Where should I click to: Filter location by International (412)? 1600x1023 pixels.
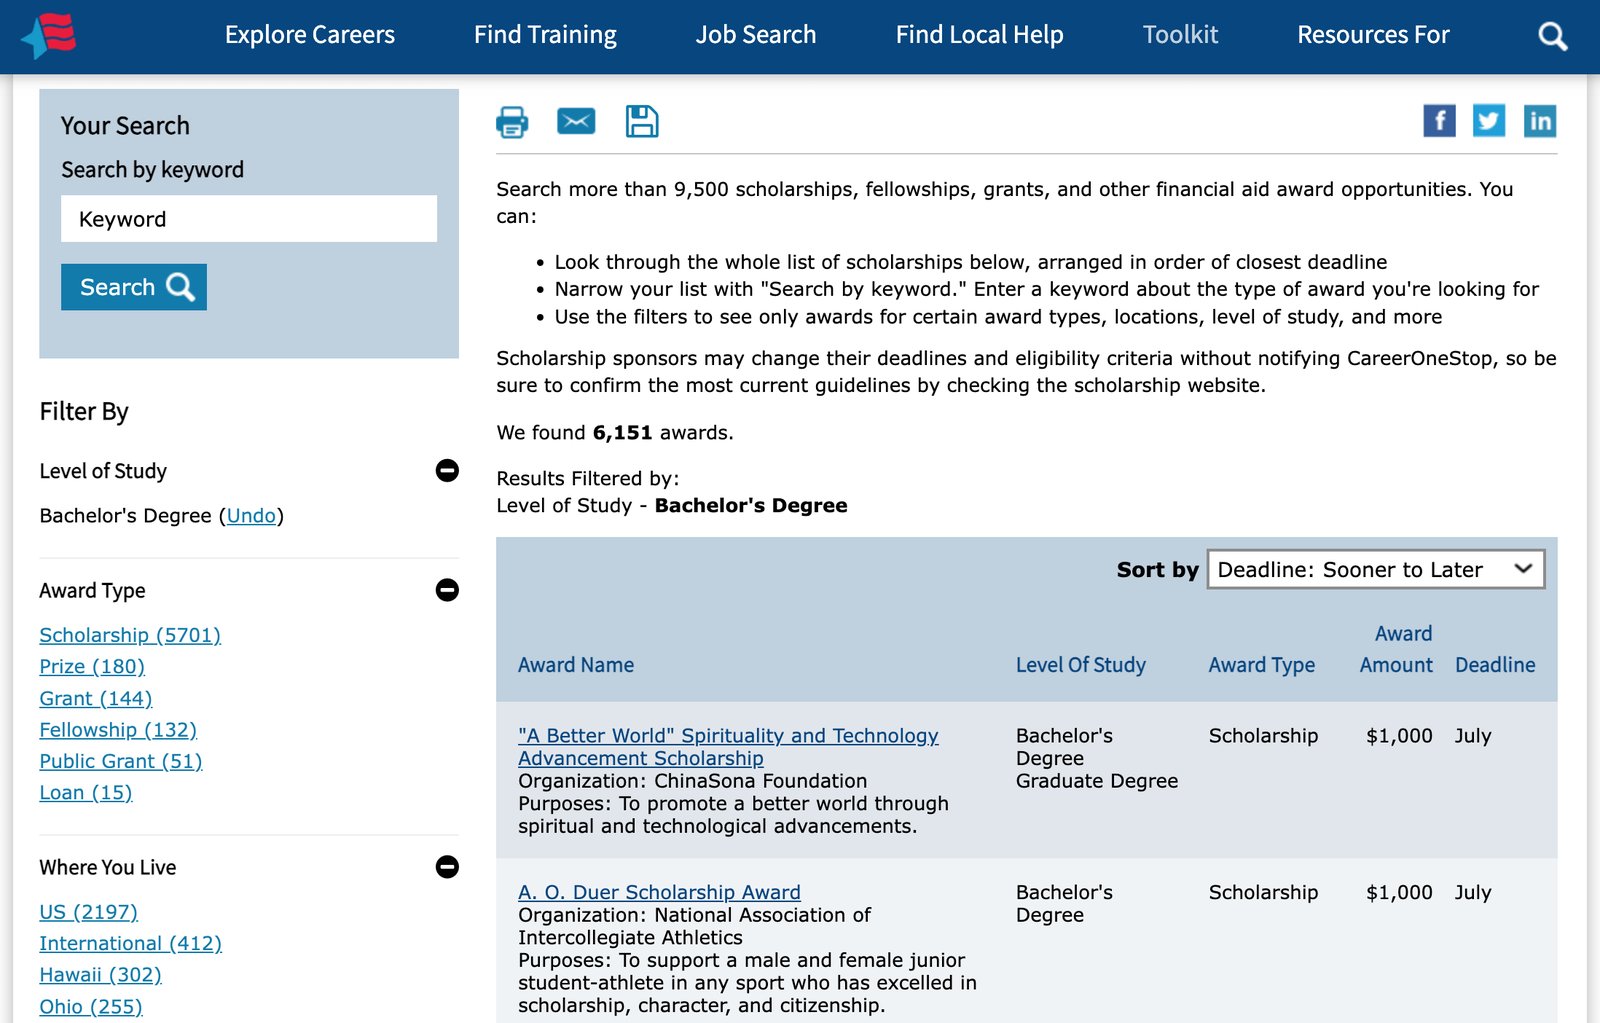click(131, 943)
